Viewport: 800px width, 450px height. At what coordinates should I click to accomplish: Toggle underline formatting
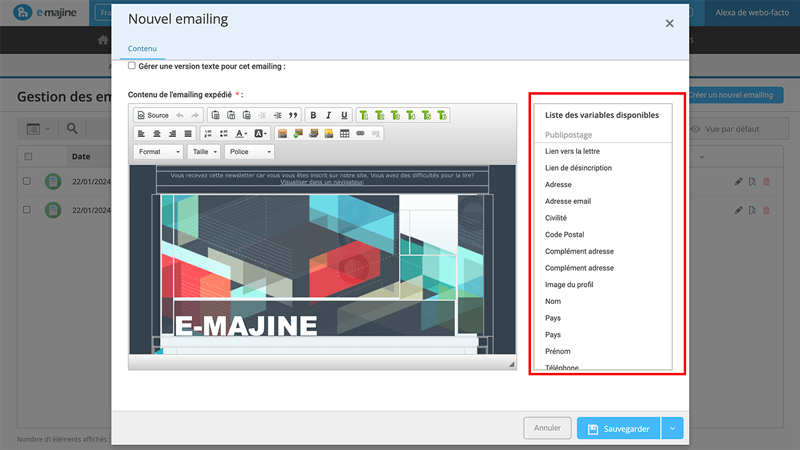pyautogui.click(x=344, y=115)
